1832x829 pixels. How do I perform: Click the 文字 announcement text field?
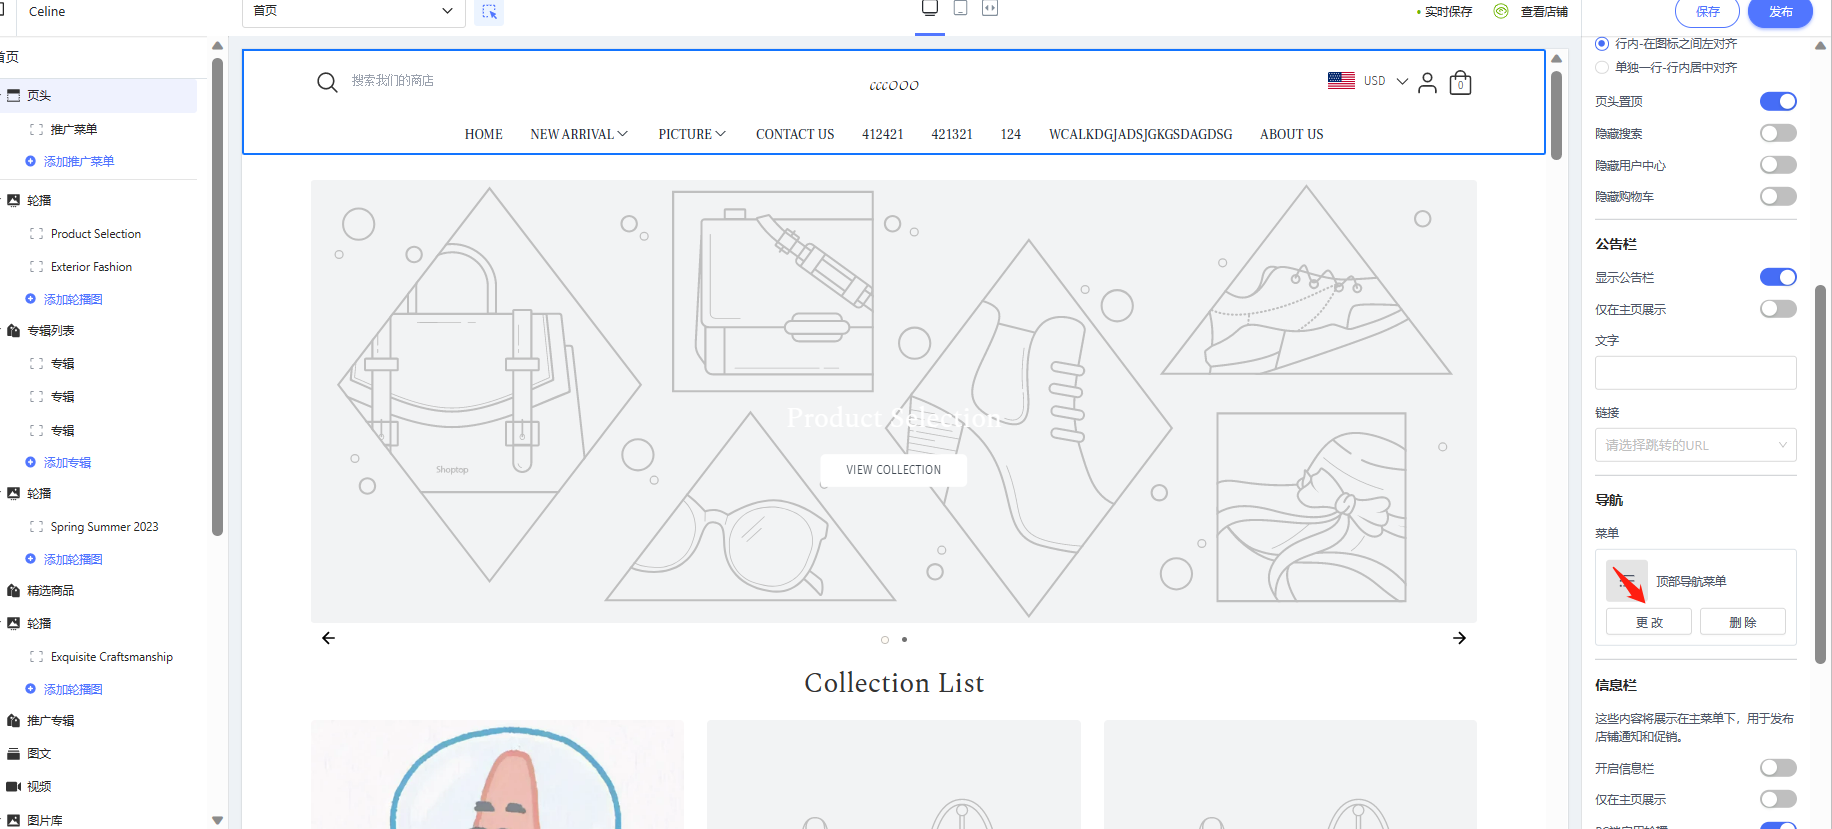(1695, 373)
